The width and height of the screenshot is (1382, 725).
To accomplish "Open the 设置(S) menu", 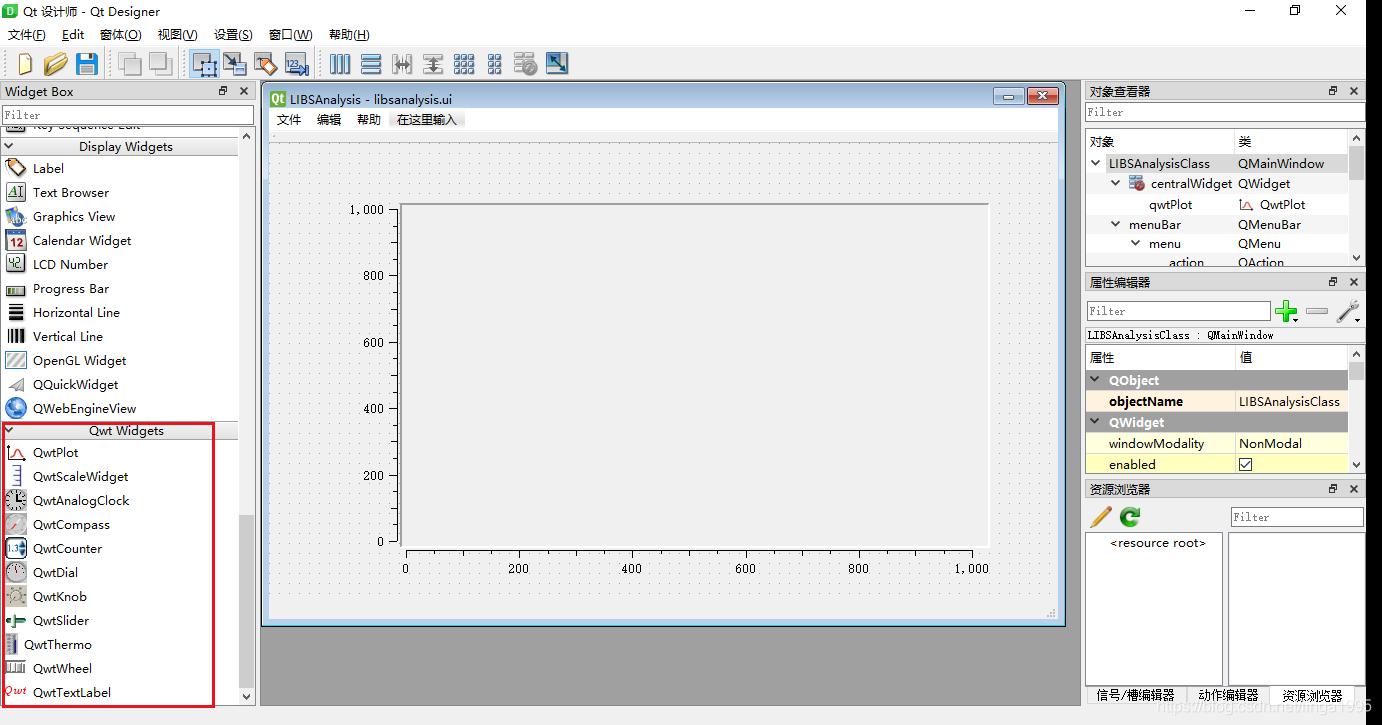I will tap(234, 35).
